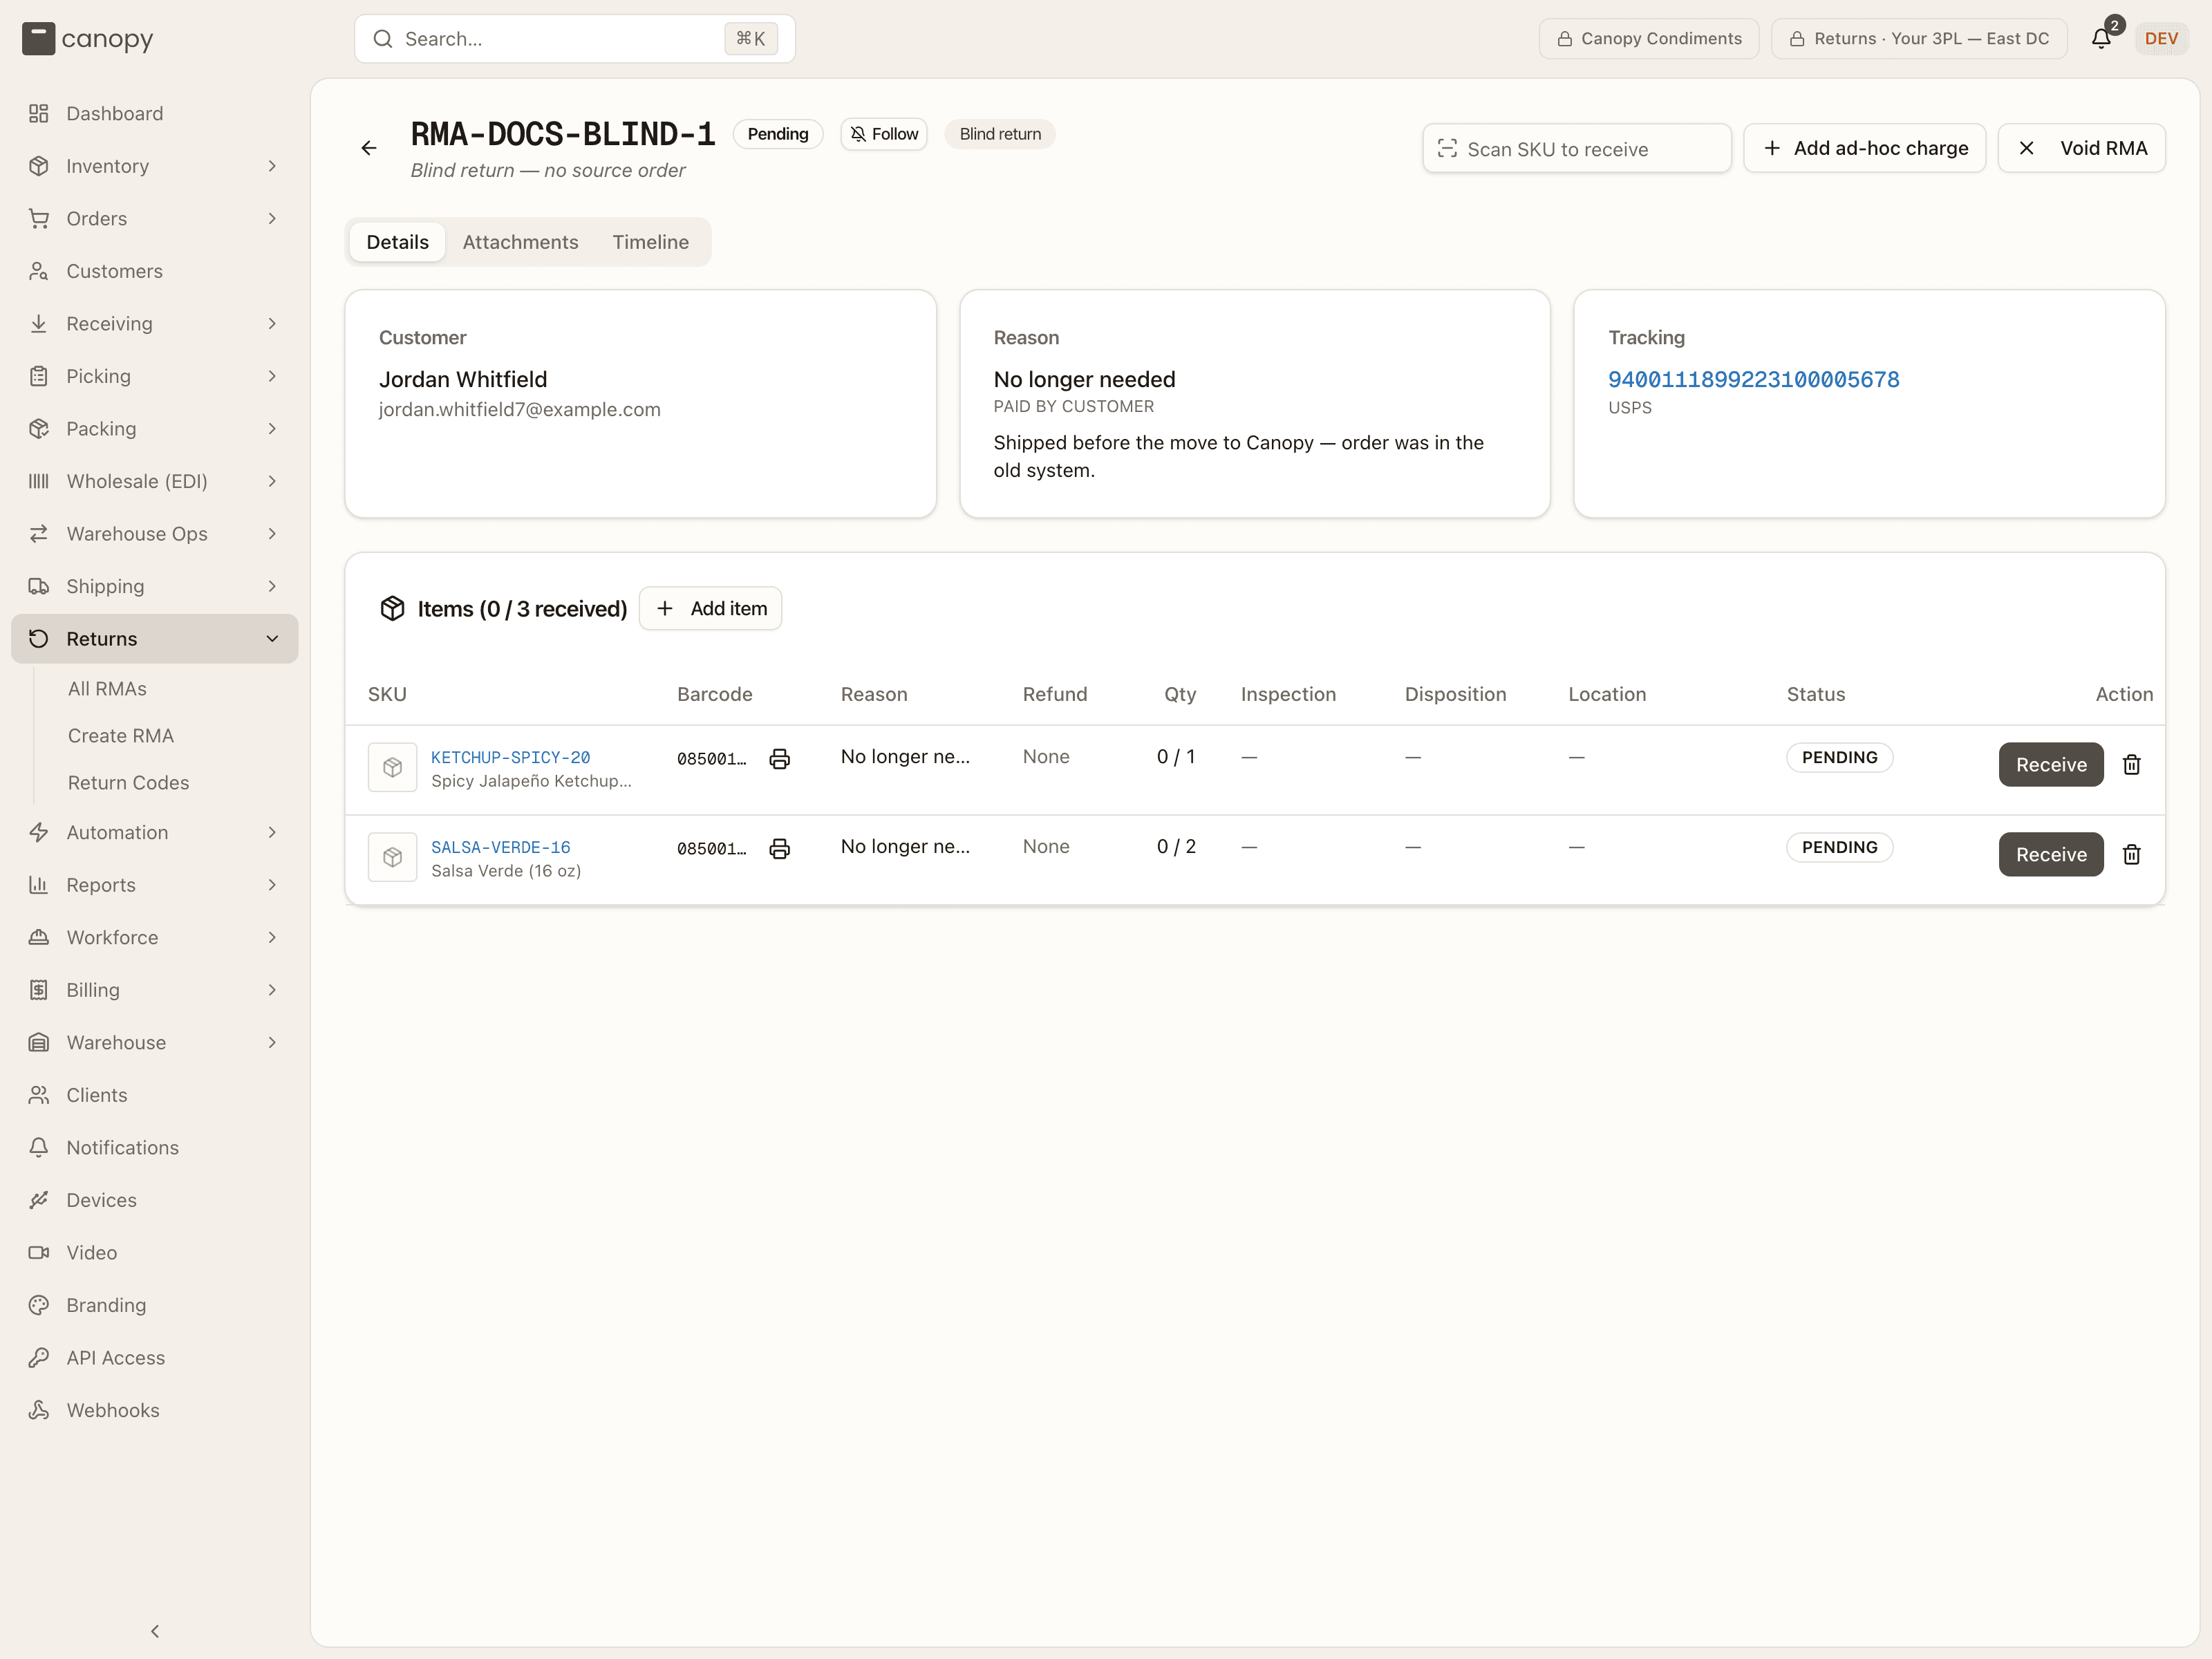Screen dimensions: 2212x1659
Task: Focus the Search field
Action: pyautogui.click(x=575, y=39)
